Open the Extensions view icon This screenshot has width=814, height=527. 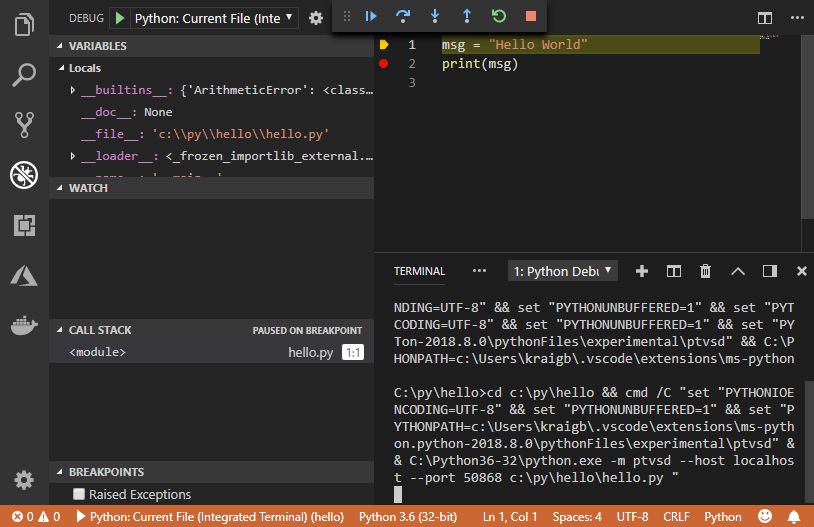(x=24, y=225)
